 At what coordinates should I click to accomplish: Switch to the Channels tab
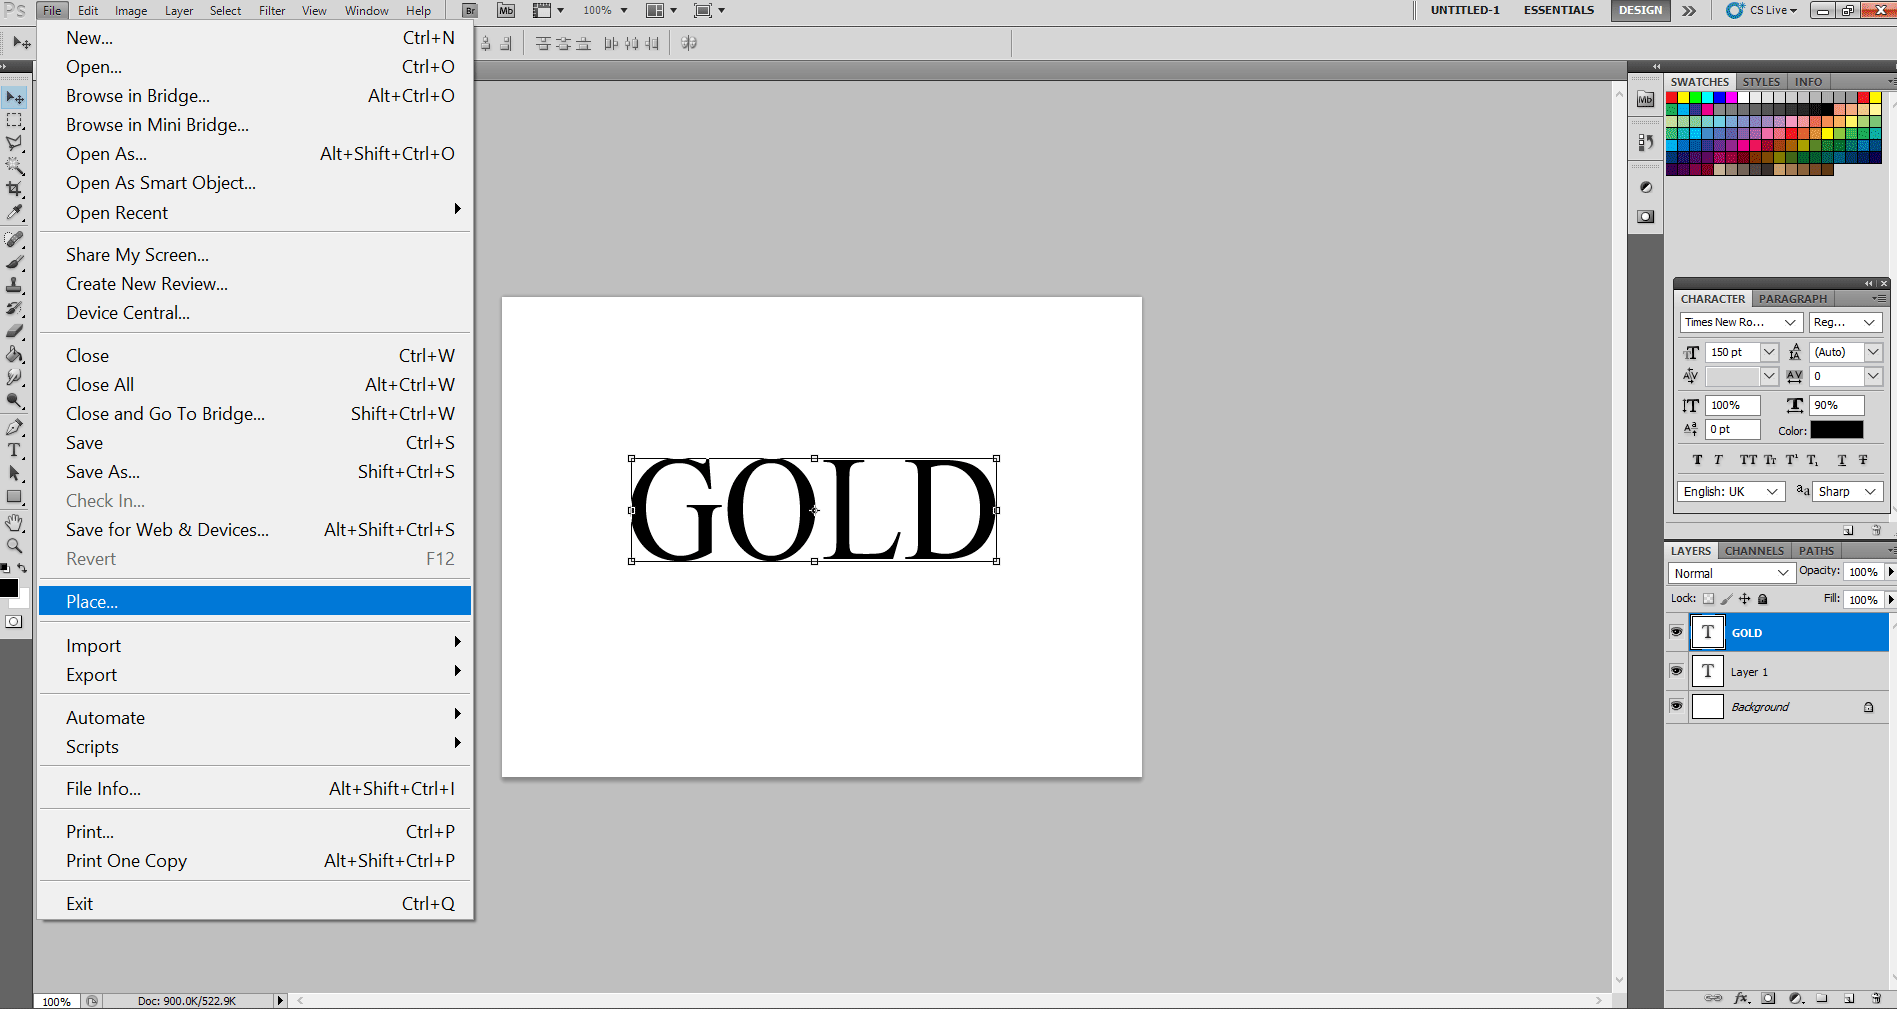click(x=1753, y=550)
